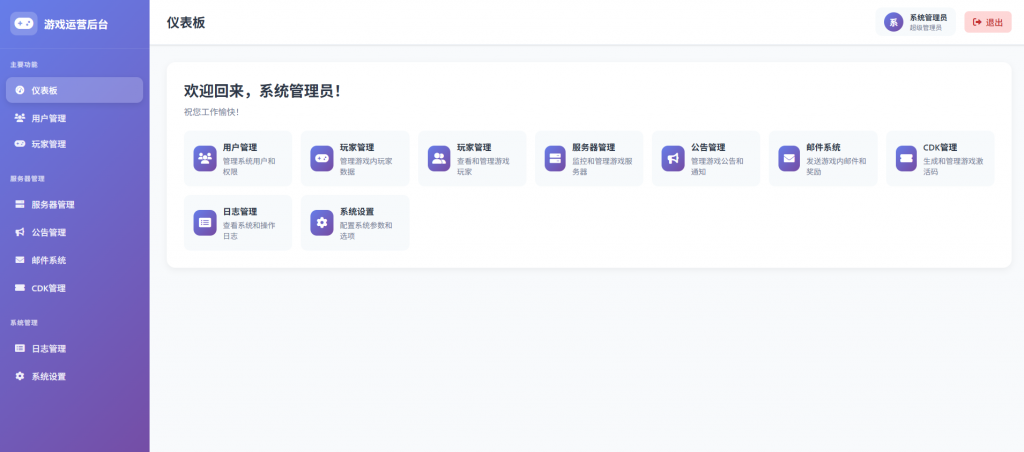Screen dimensions: 1024x452
Task: Click the round 系 avatar in the header
Action: tap(893, 22)
